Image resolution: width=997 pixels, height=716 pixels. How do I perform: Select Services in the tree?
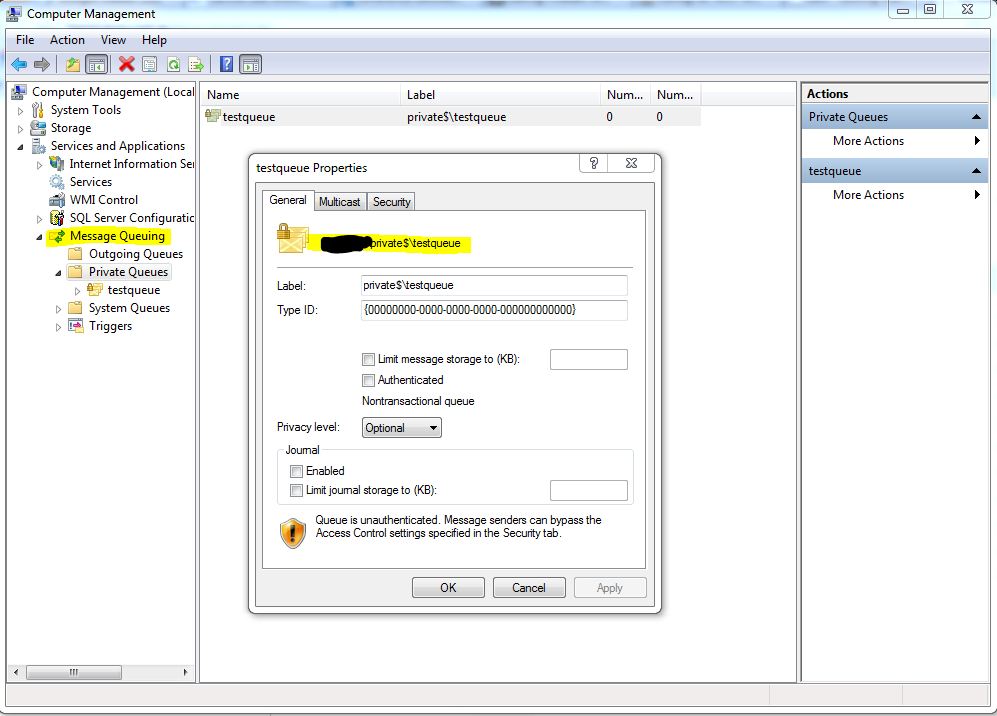tap(90, 182)
